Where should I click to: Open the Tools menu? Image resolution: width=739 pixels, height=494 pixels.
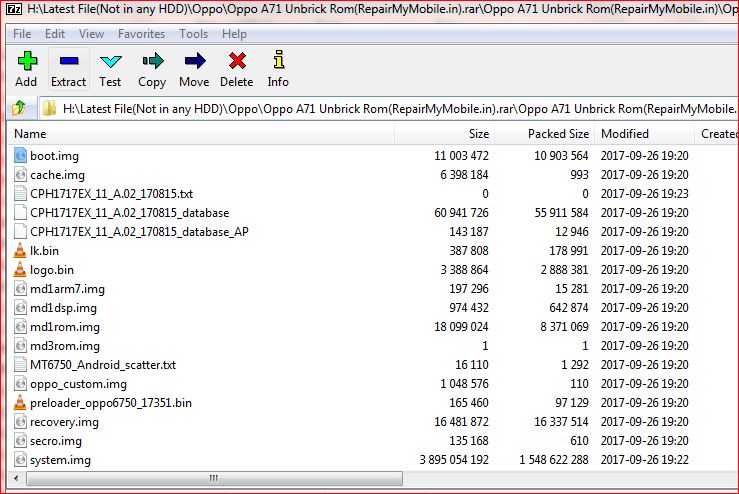[x=193, y=34]
